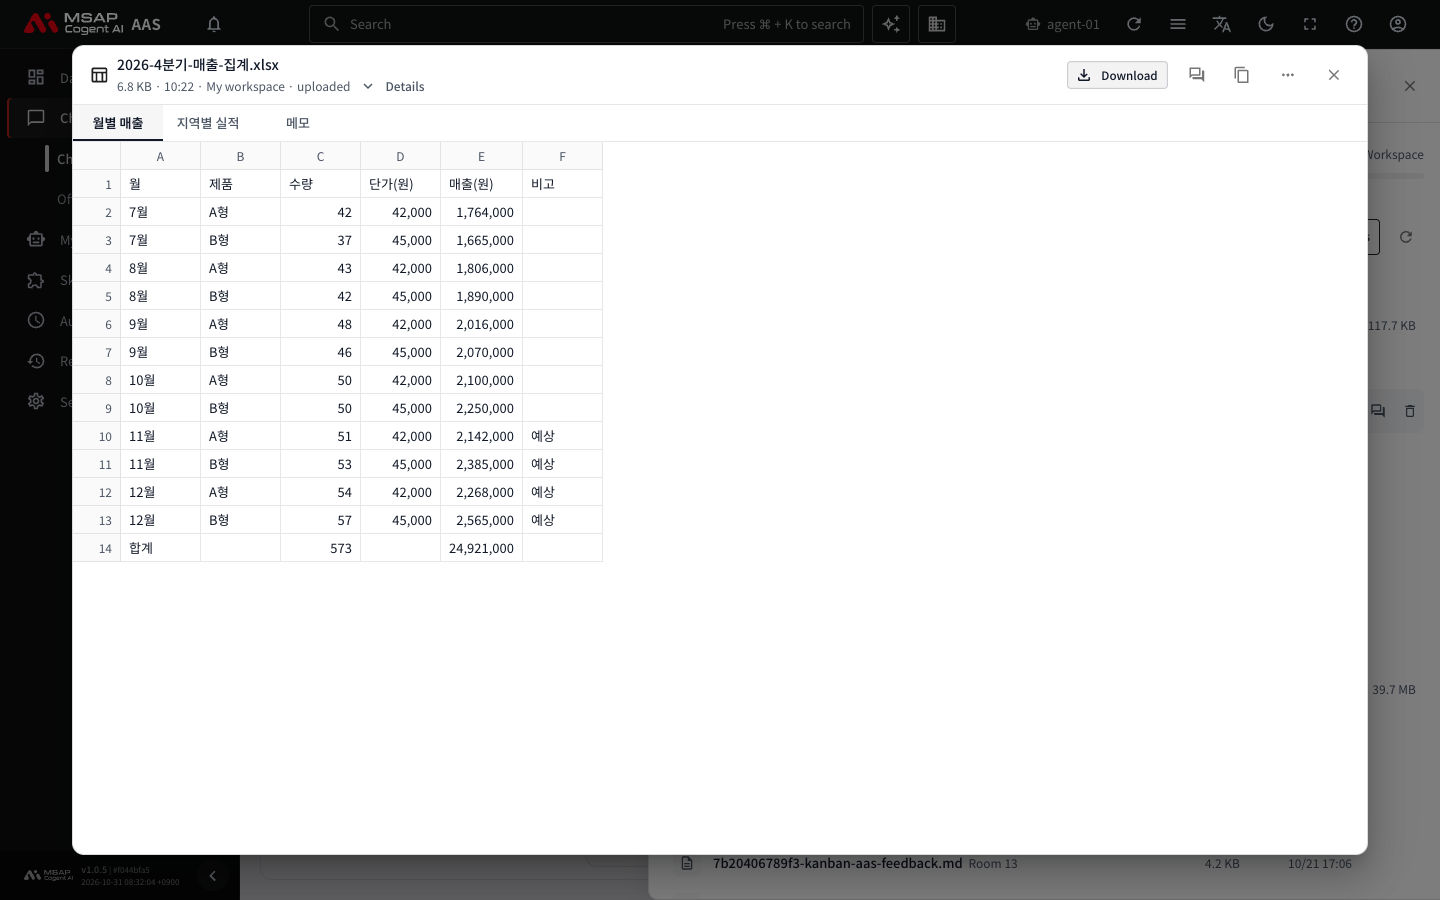The image size is (1440, 900).
Task: Select the 합계 cell in row 14
Action: 161,548
